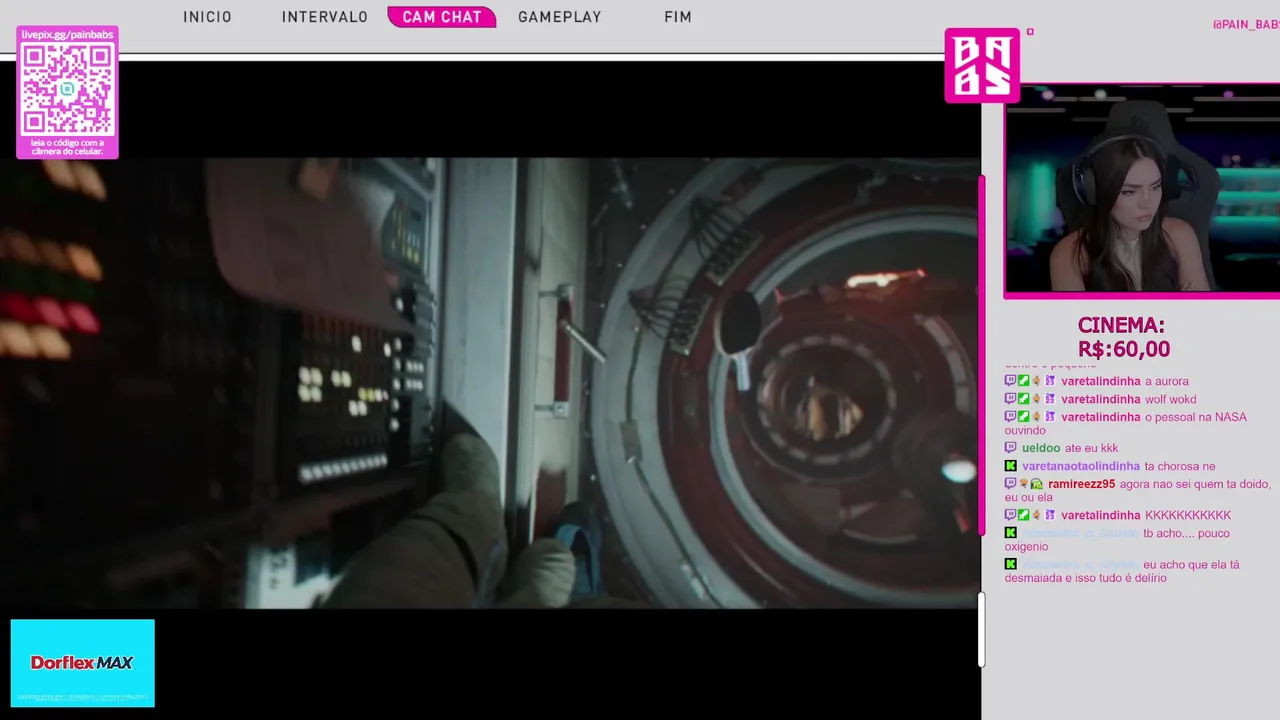
Task: Open the ramireezz95 username
Action: (x=1081, y=484)
